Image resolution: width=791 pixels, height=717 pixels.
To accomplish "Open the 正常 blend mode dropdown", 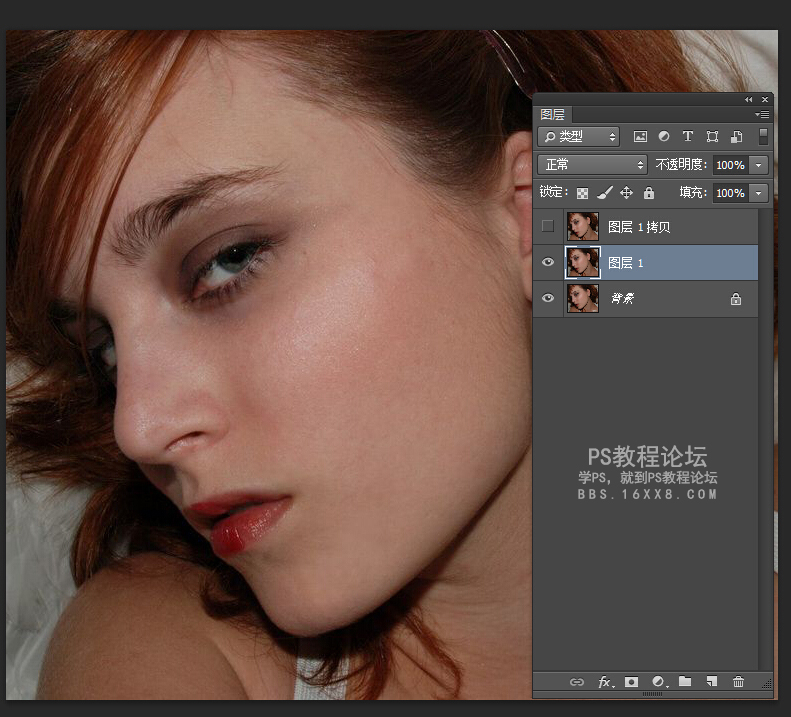I will pyautogui.click(x=592, y=165).
